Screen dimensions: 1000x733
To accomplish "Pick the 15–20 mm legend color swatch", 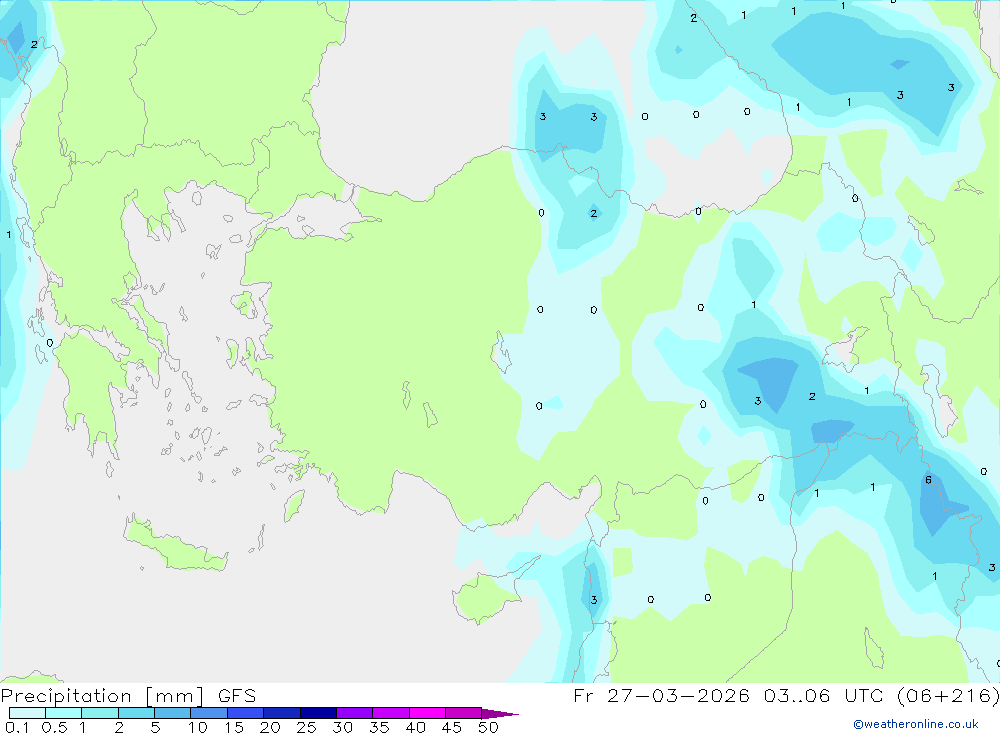I will click(x=246, y=713).
